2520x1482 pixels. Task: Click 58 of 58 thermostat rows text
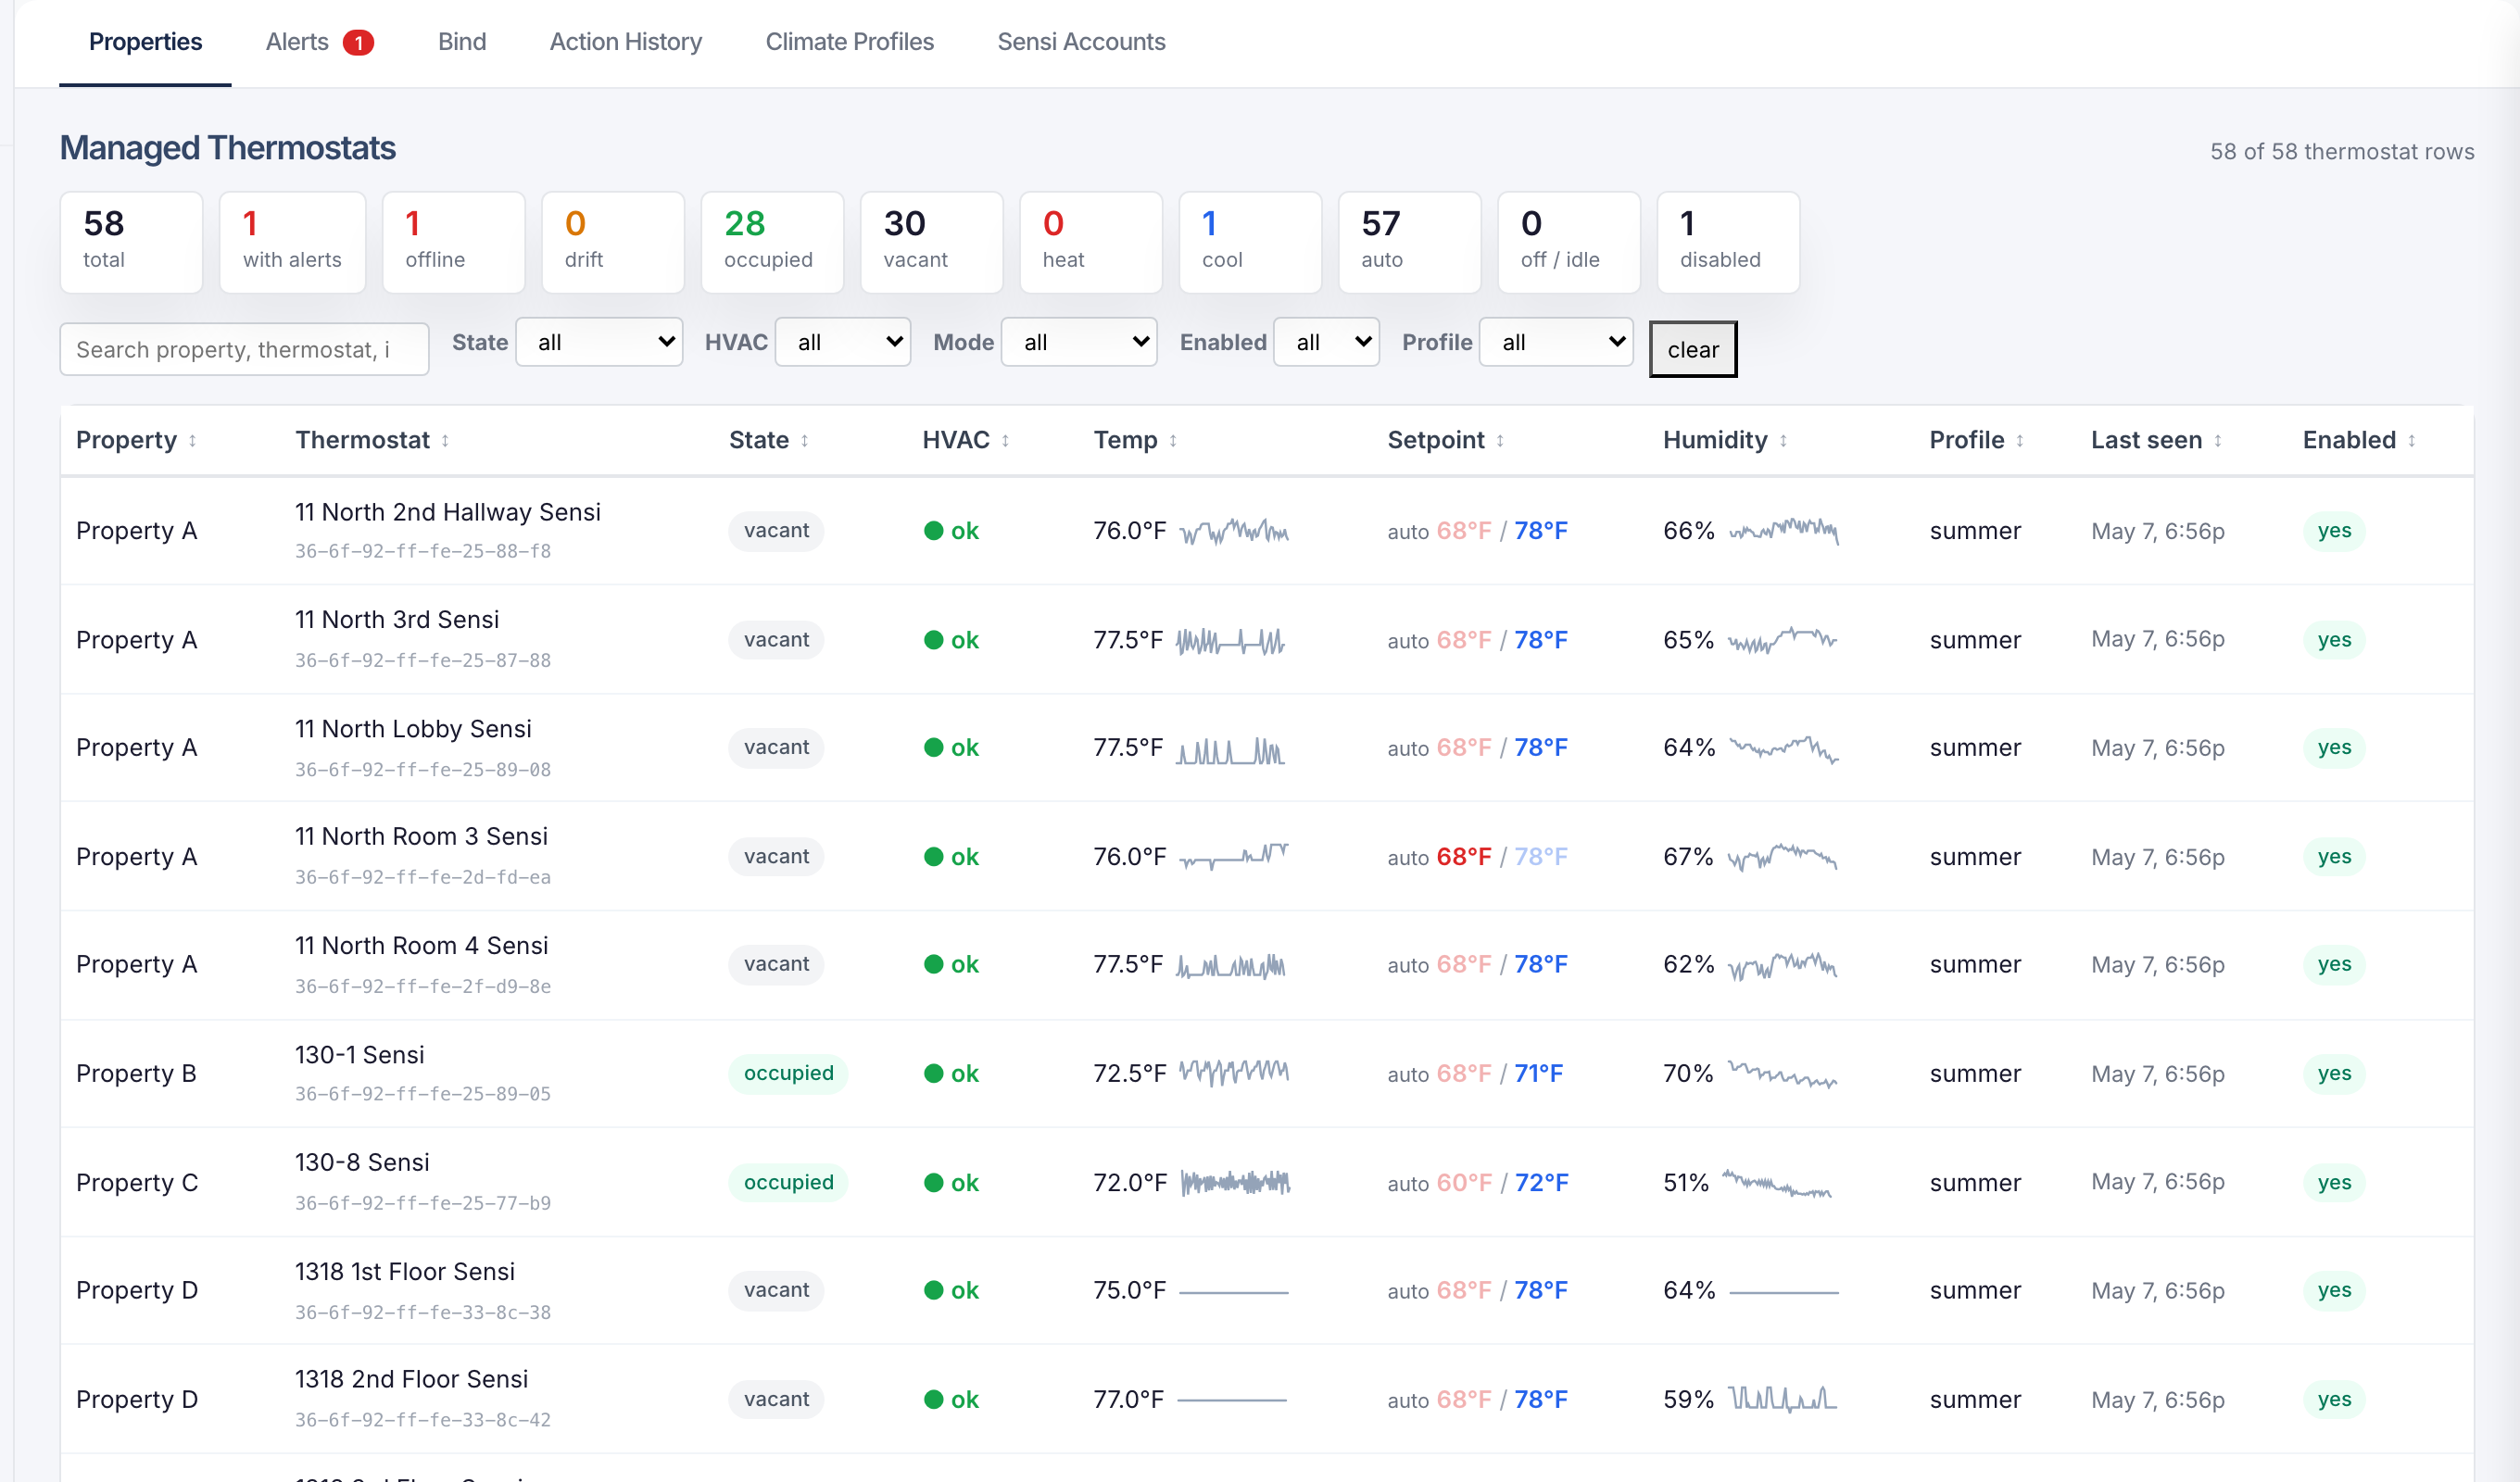[2341, 152]
